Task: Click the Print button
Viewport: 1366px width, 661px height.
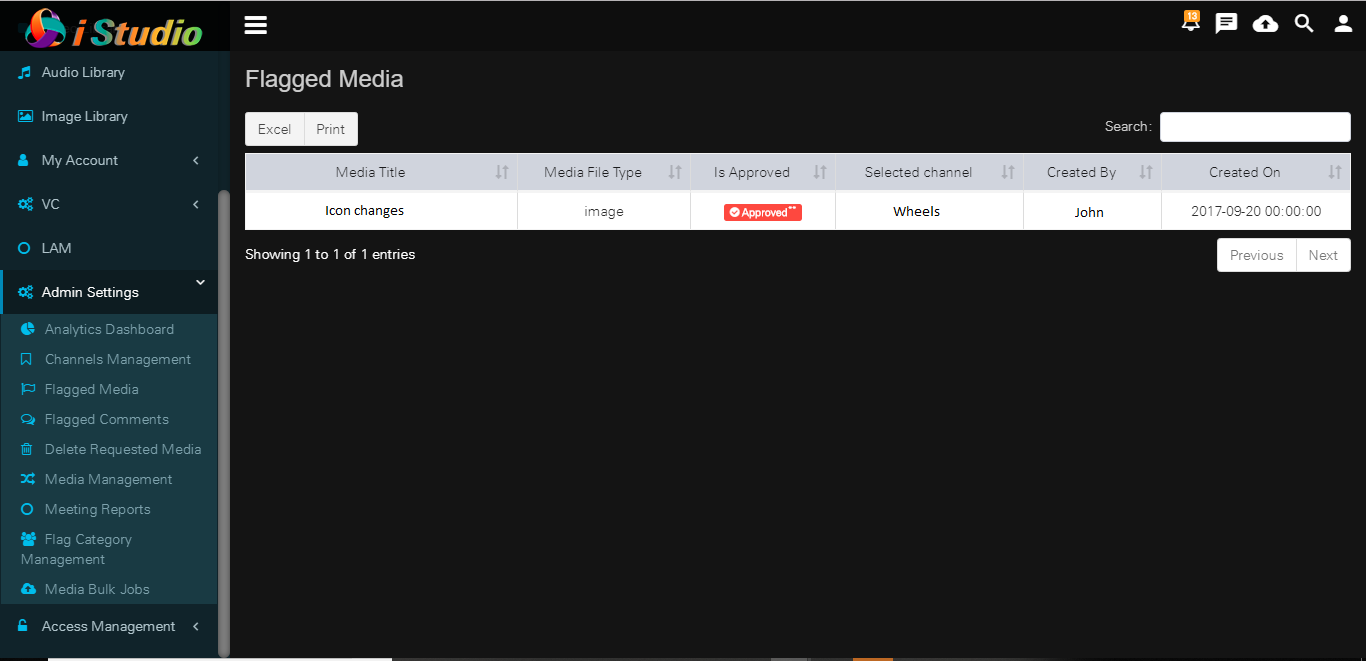Action: pos(331,129)
